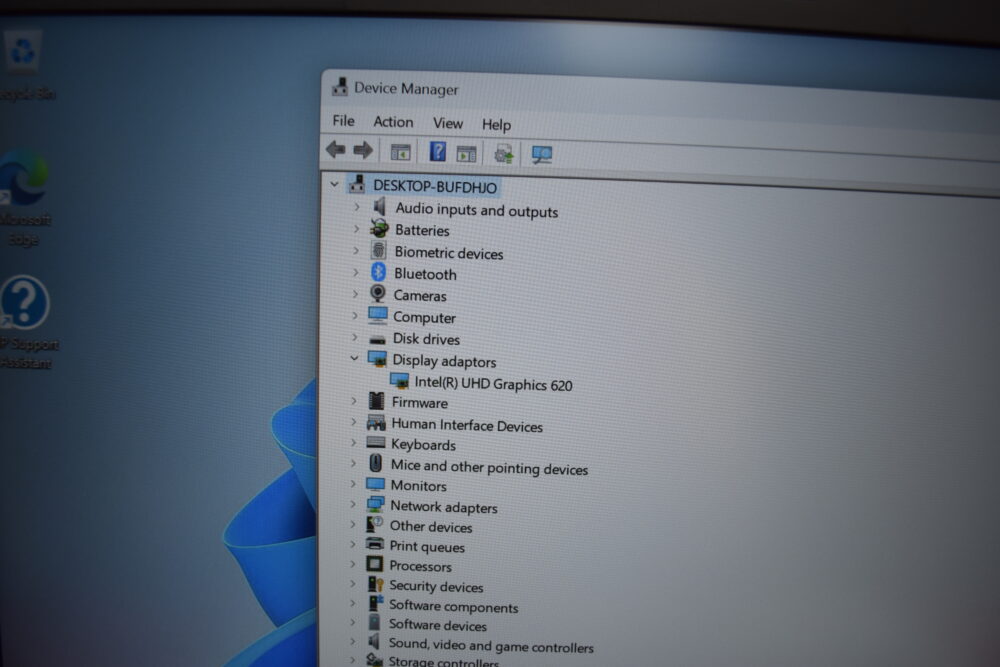Click the Print queues printer icon
This screenshot has height=667, width=1000.
click(x=375, y=544)
